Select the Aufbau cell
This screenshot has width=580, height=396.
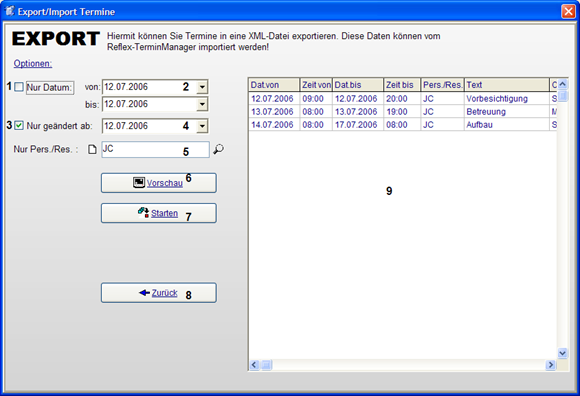coord(507,125)
